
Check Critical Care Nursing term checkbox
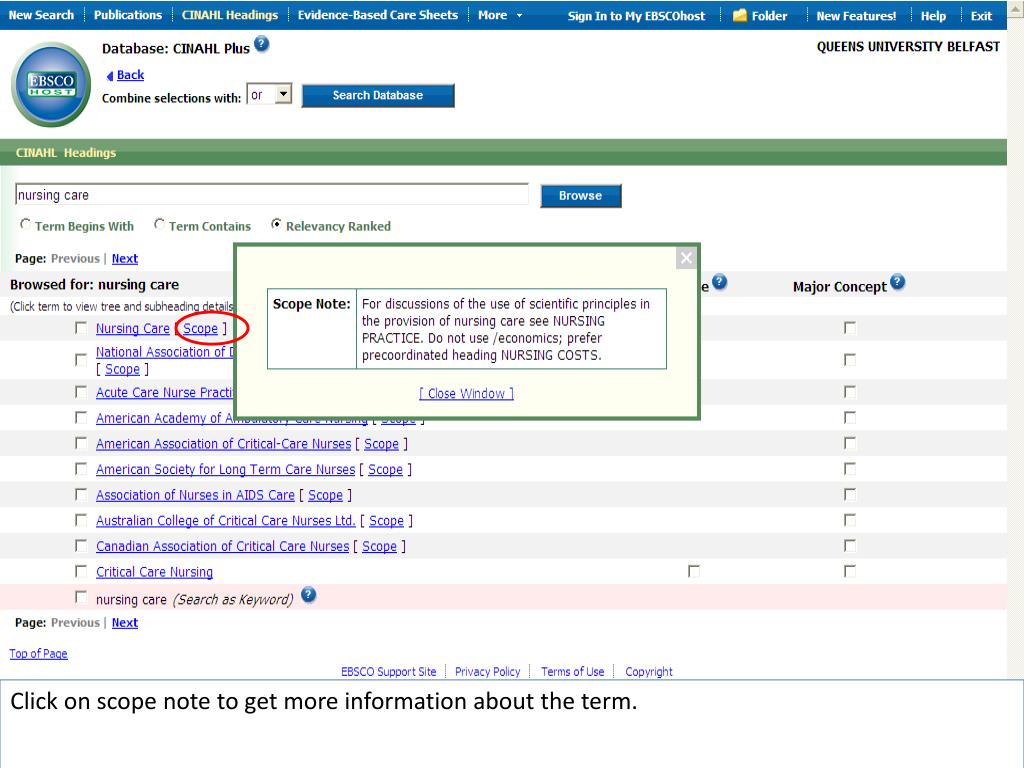click(x=81, y=571)
